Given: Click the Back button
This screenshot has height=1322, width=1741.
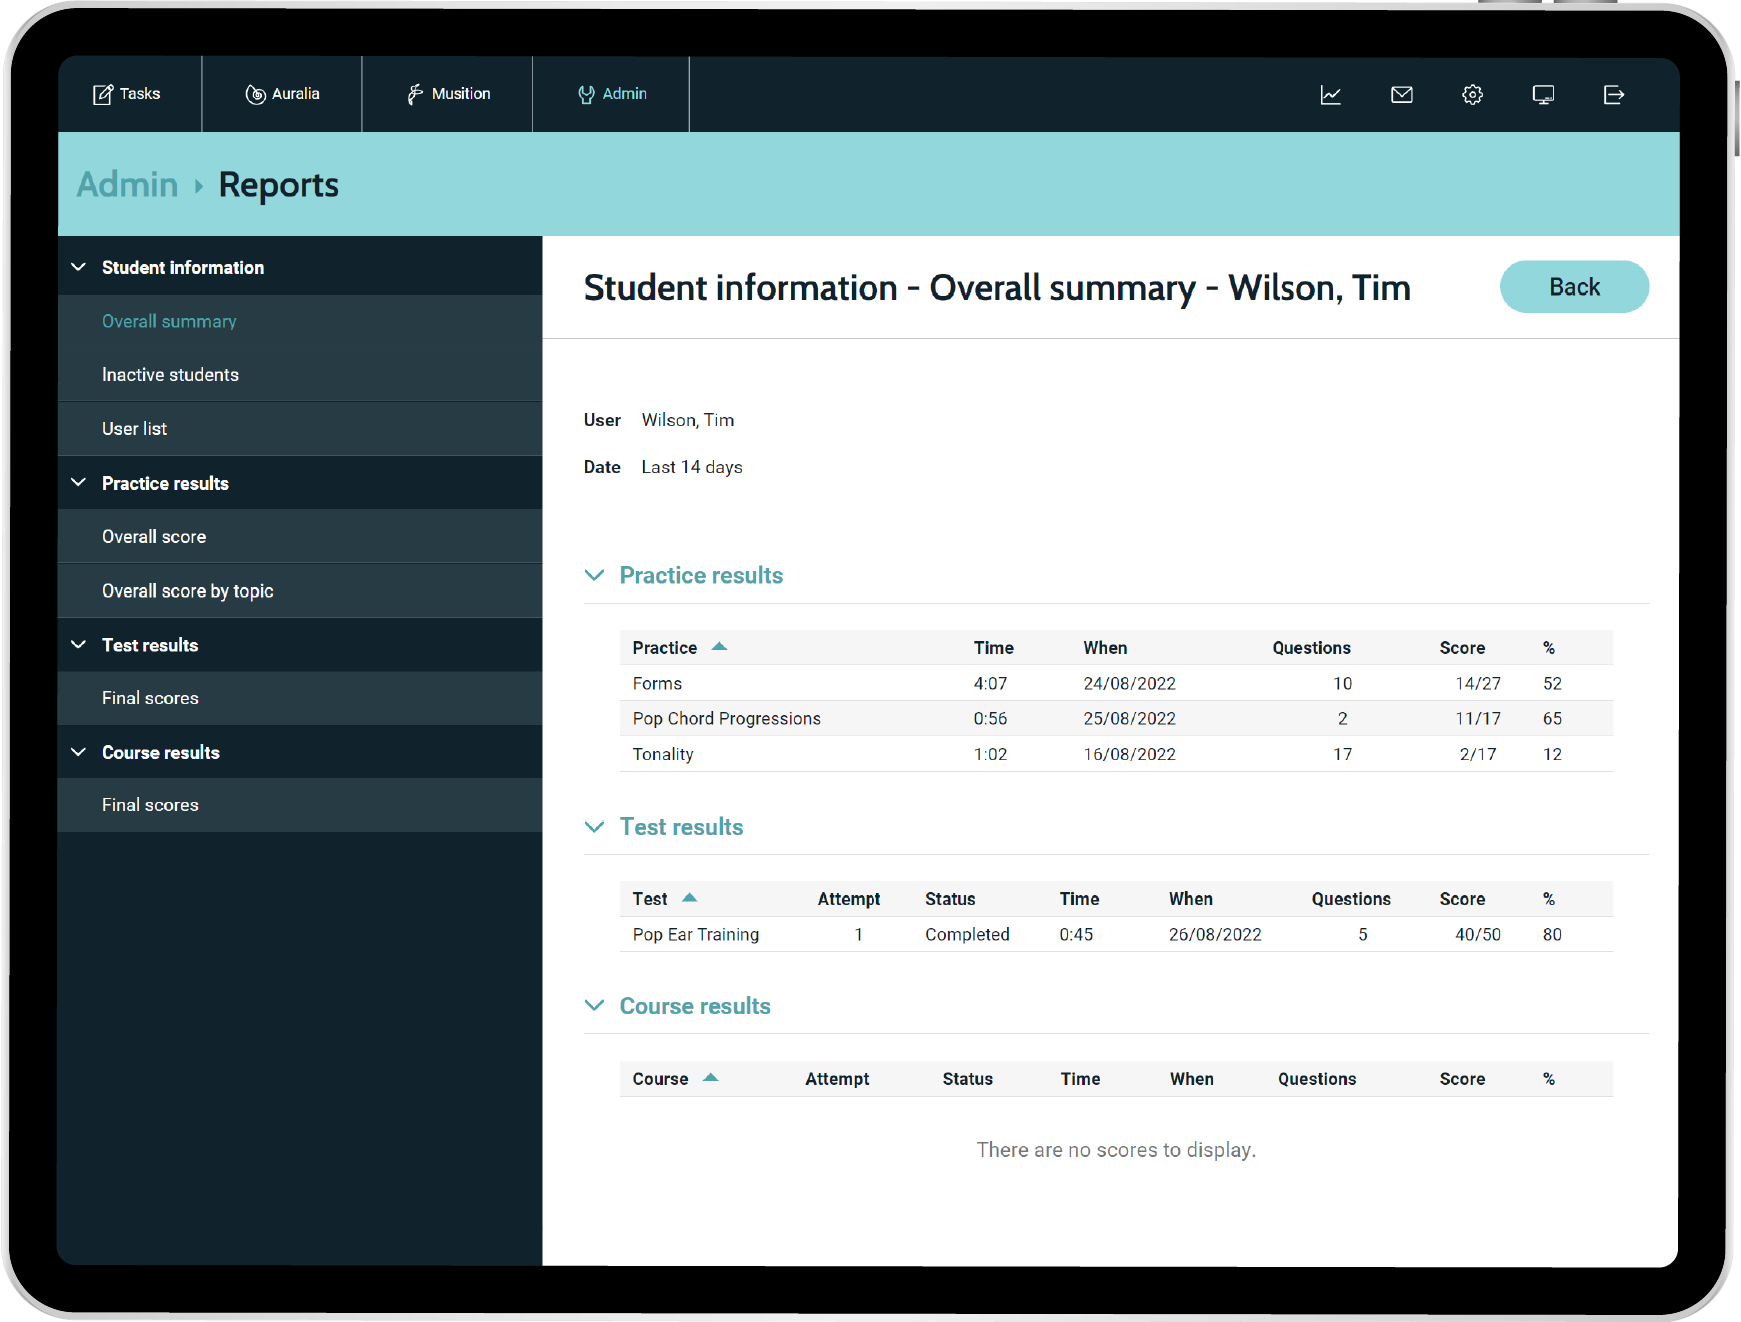Looking at the screenshot, I should pyautogui.click(x=1573, y=287).
